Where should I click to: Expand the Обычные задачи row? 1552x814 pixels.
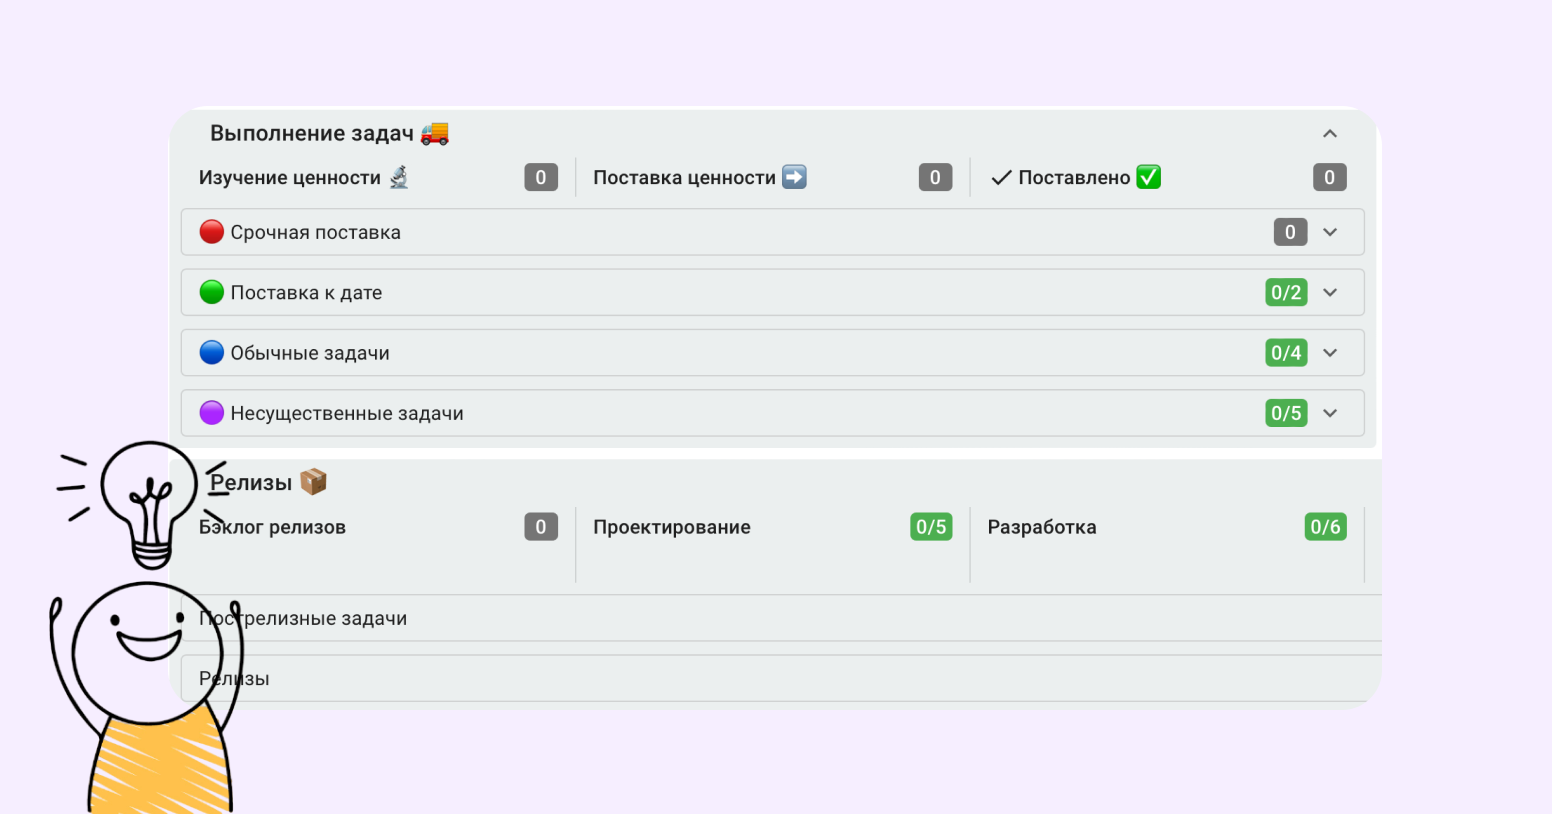click(1330, 353)
